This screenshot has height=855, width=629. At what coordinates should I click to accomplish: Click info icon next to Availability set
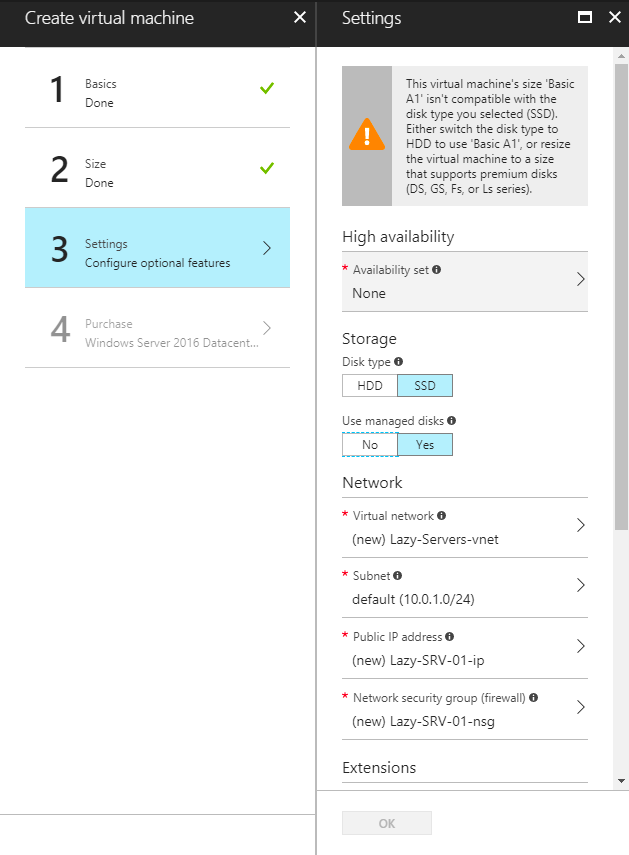pyautogui.click(x=437, y=270)
